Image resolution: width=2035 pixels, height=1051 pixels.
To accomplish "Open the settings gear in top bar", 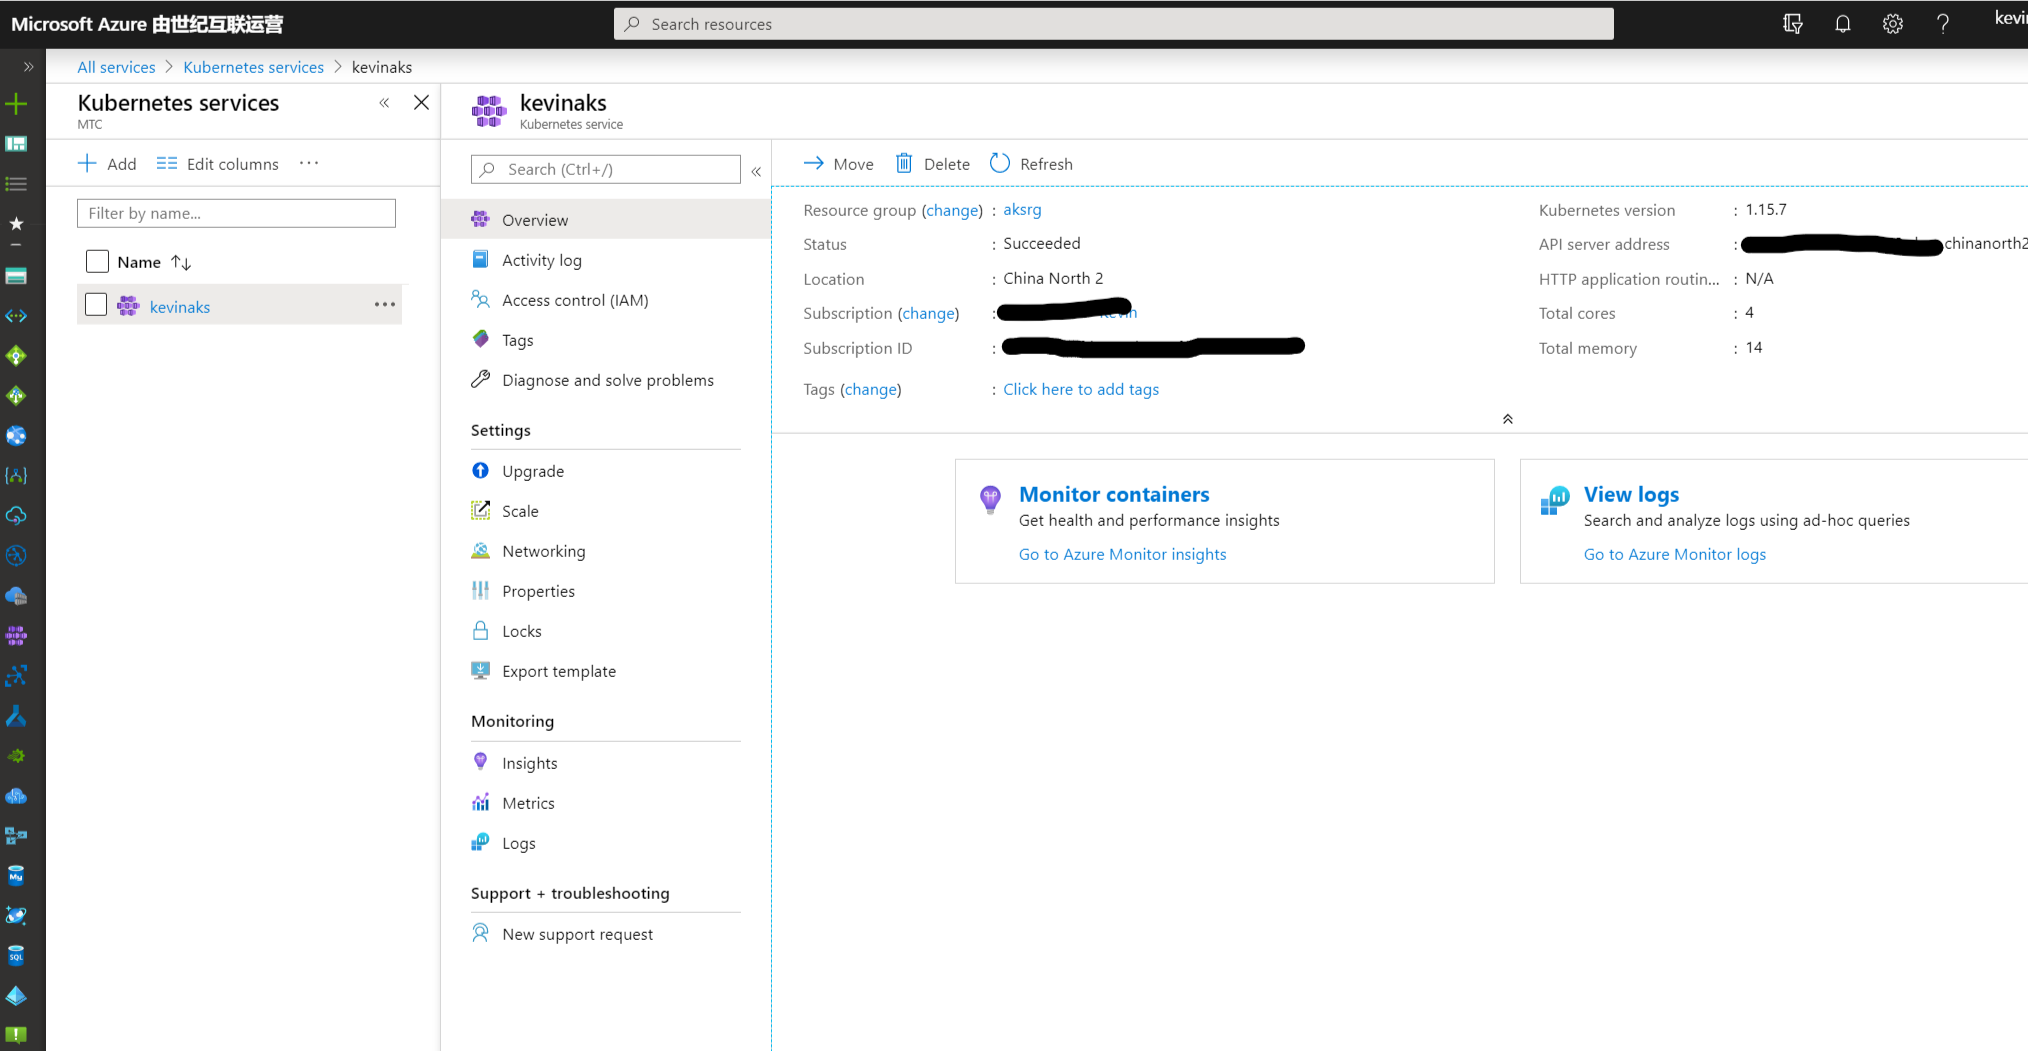I will pyautogui.click(x=1892, y=24).
